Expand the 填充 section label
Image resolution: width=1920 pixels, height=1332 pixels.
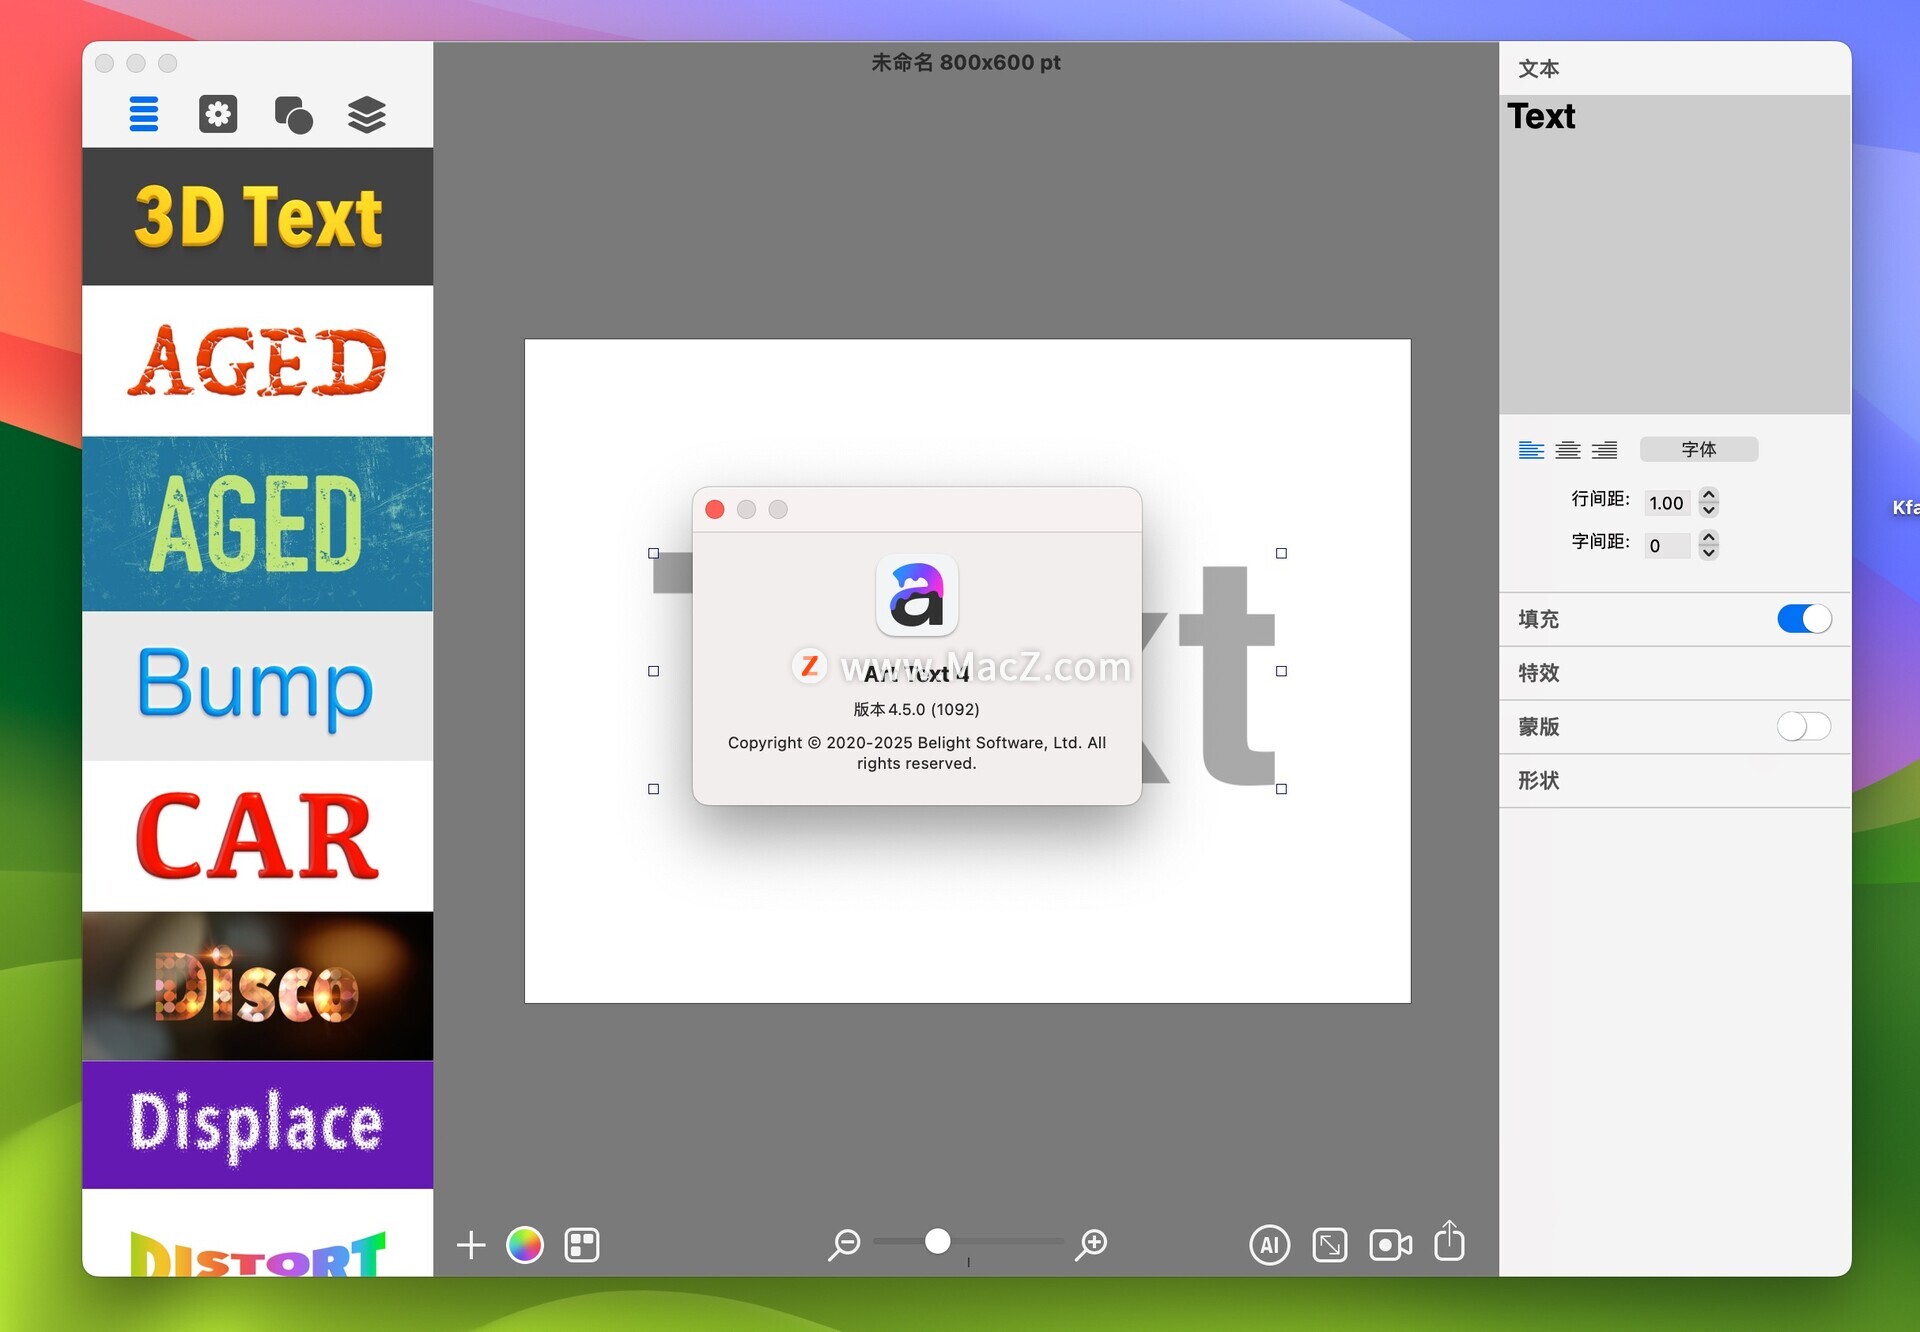point(1538,619)
